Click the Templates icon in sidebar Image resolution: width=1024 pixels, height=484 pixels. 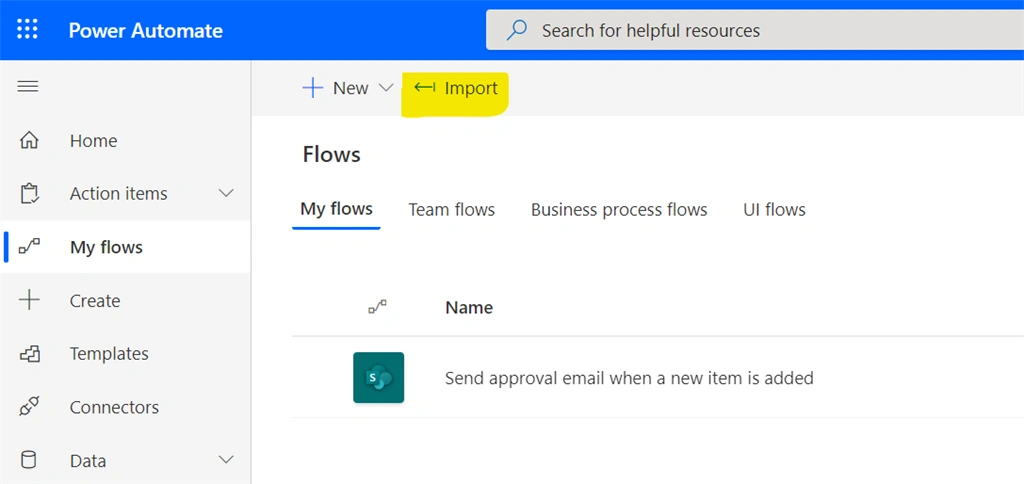click(29, 354)
